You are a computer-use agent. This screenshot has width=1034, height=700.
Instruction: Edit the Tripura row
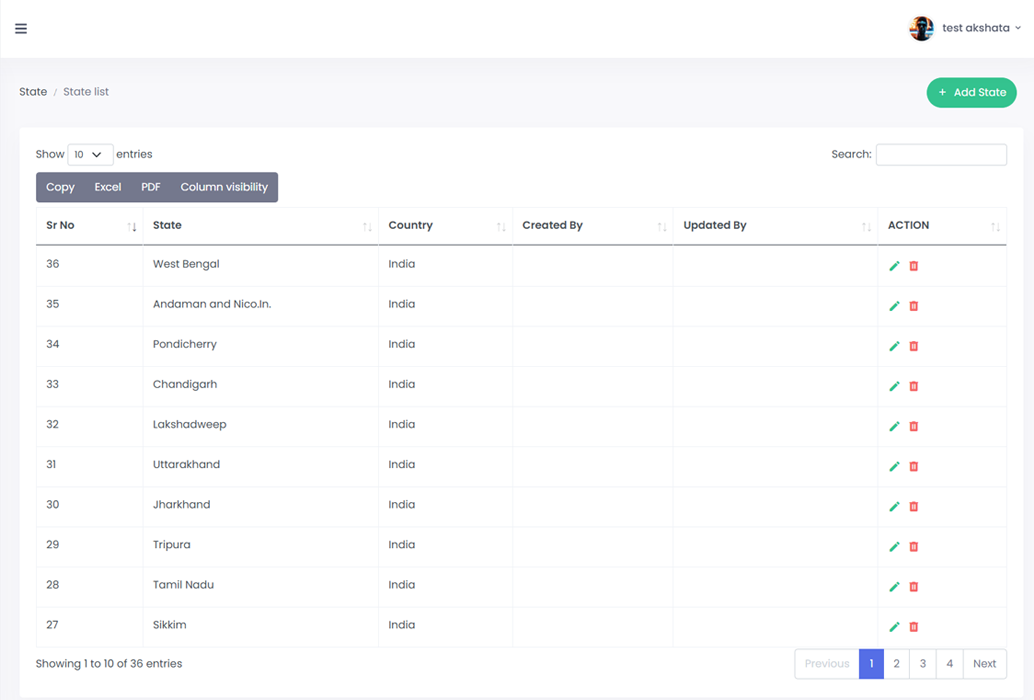coord(894,547)
